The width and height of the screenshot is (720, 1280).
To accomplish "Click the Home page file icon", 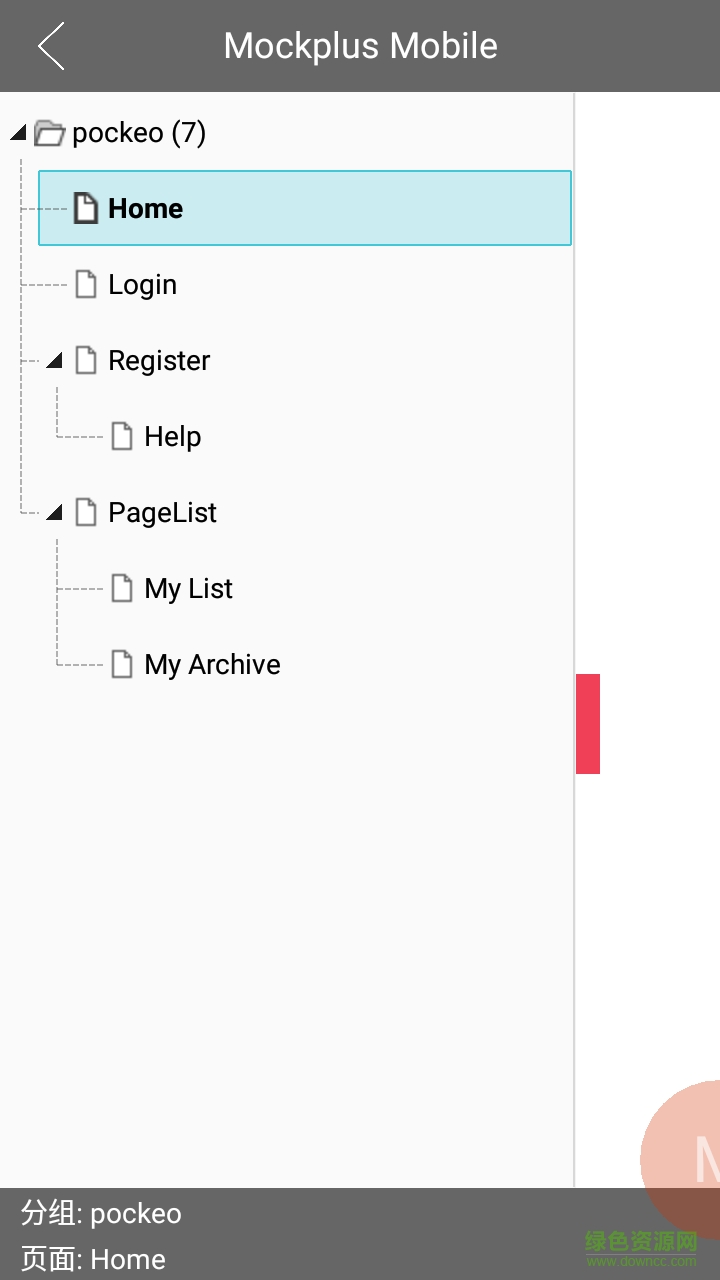I will (87, 208).
